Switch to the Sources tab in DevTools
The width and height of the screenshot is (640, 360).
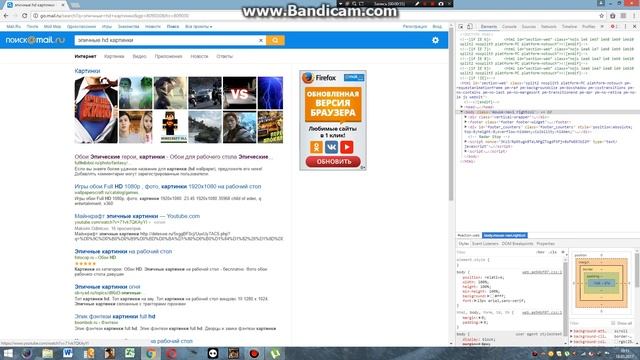529,27
